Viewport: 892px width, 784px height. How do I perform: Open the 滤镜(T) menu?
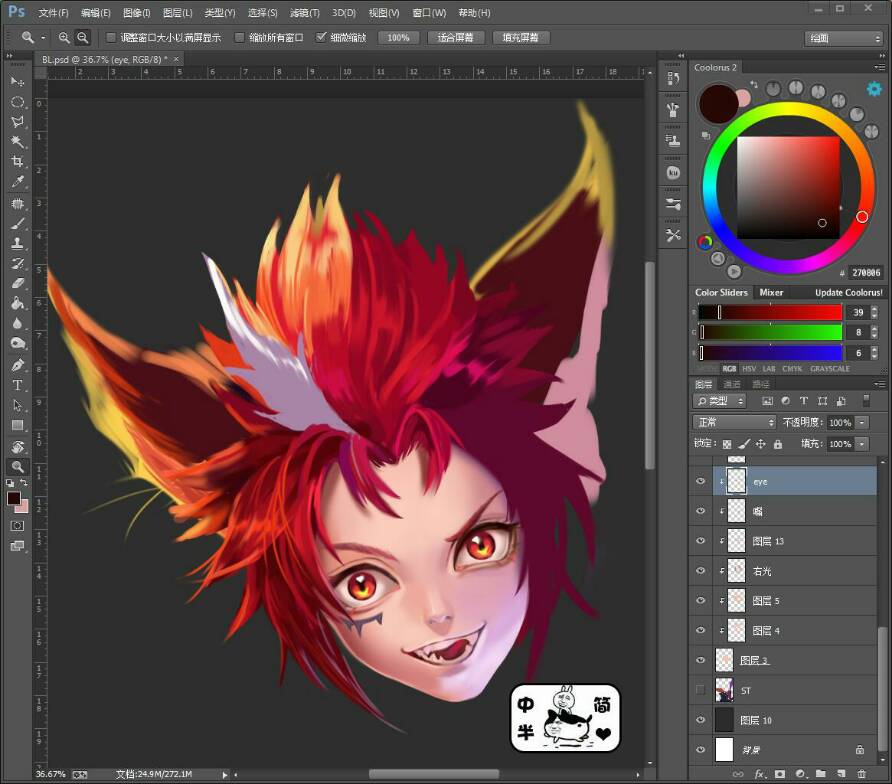(x=305, y=13)
